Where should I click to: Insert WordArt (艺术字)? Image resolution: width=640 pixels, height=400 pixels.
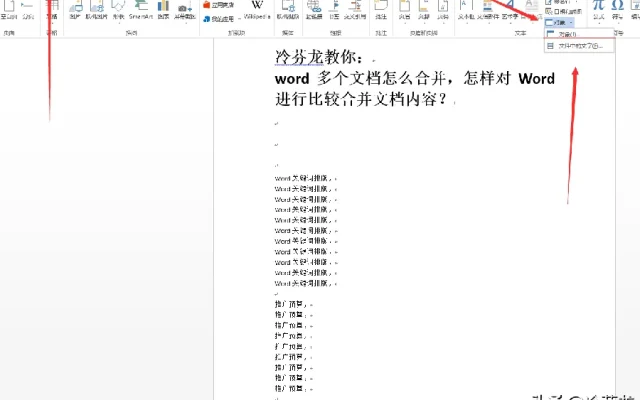(510, 10)
